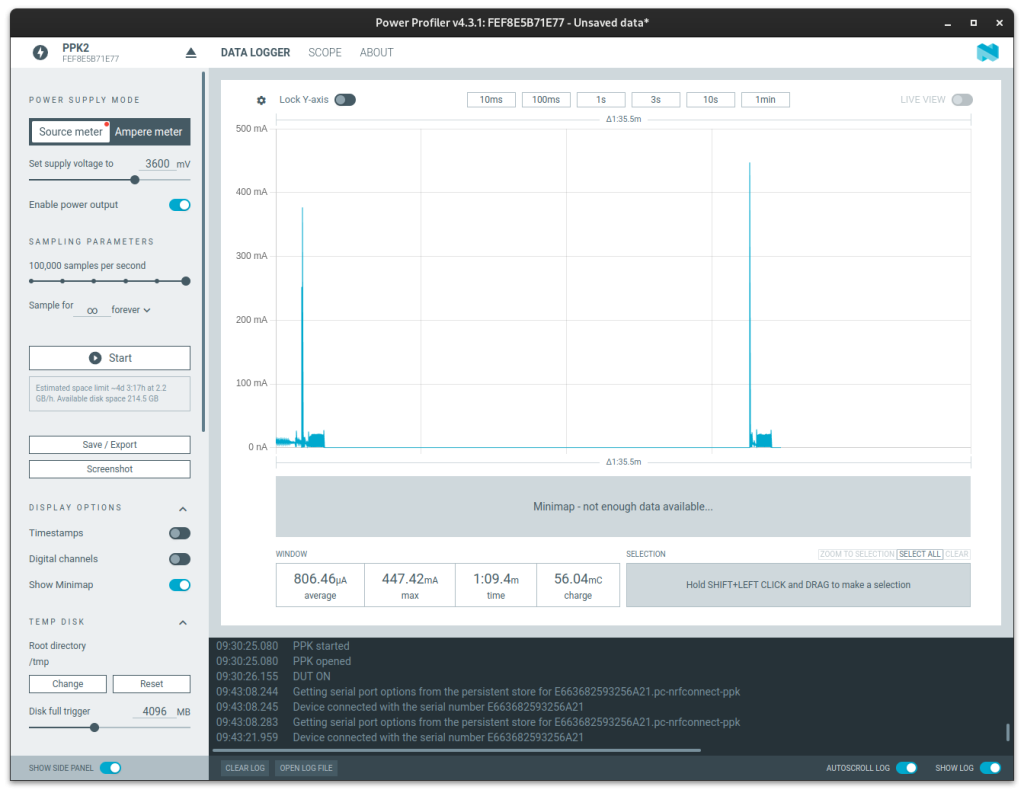Click the eject device icon
The image size is (1024, 793).
pos(191,53)
